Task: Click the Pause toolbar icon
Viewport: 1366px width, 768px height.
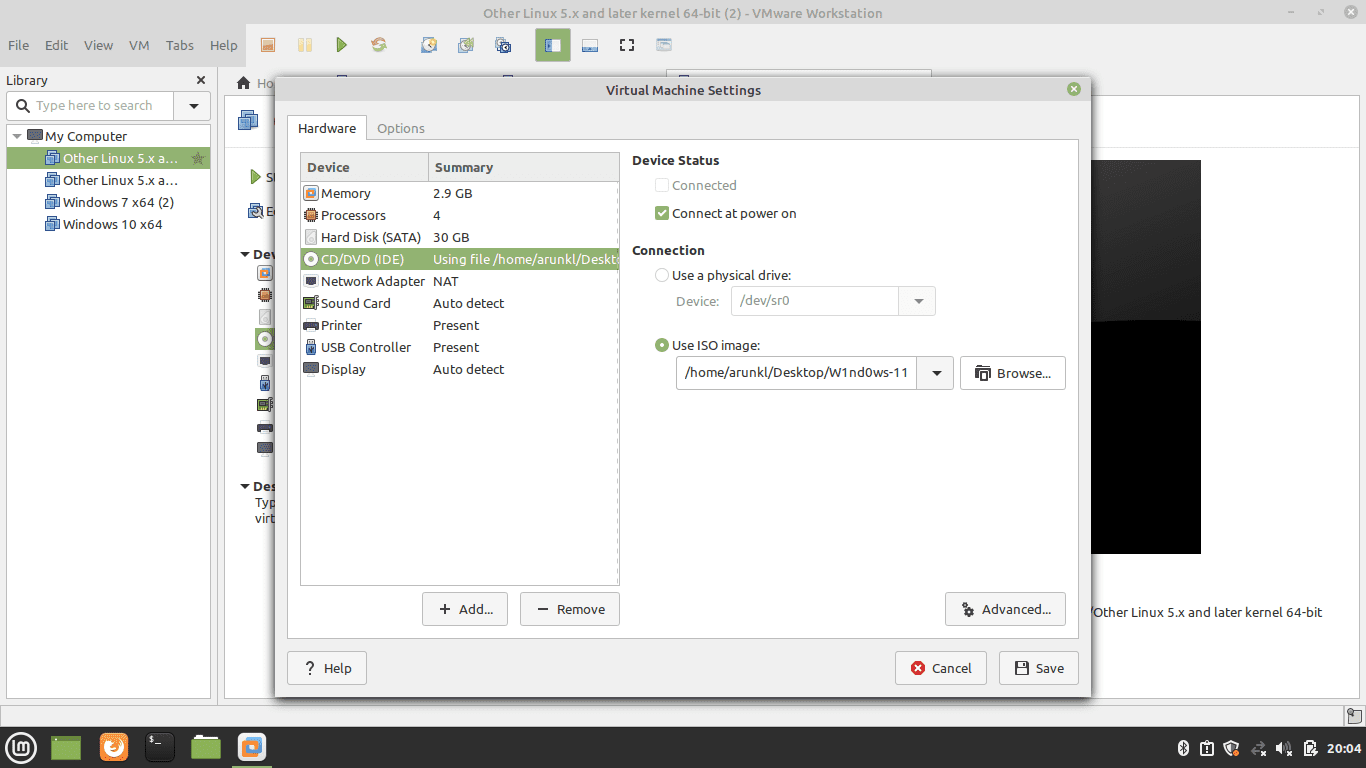Action: [305, 45]
